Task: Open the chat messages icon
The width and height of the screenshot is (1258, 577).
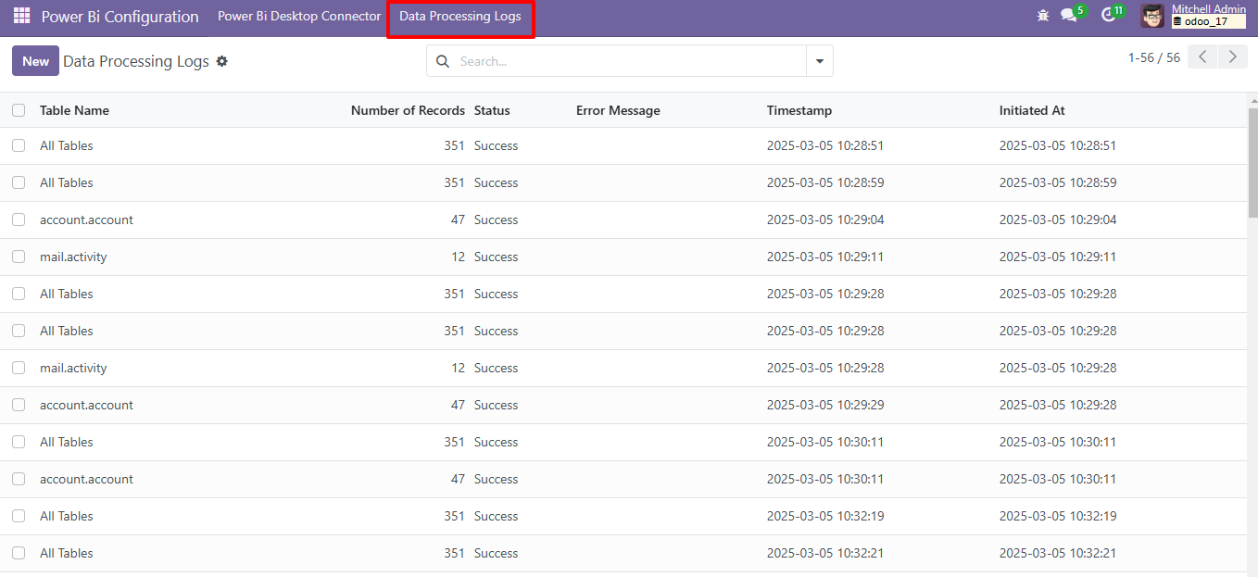Action: [1069, 16]
